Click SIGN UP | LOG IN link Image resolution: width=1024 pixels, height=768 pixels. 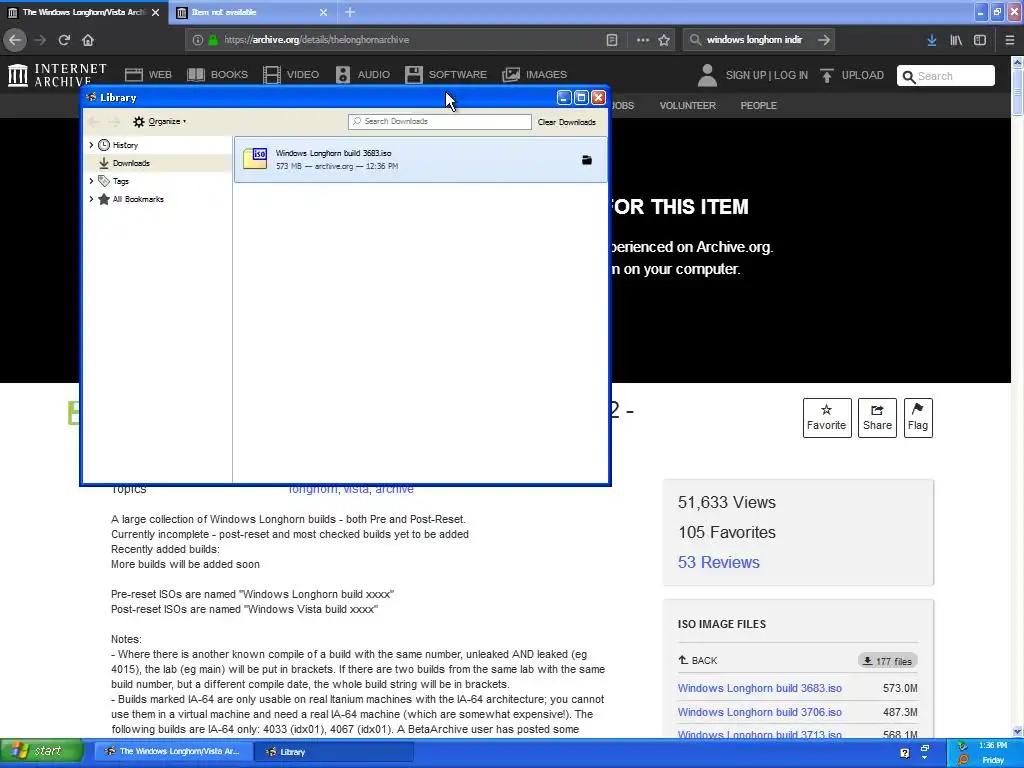click(767, 75)
